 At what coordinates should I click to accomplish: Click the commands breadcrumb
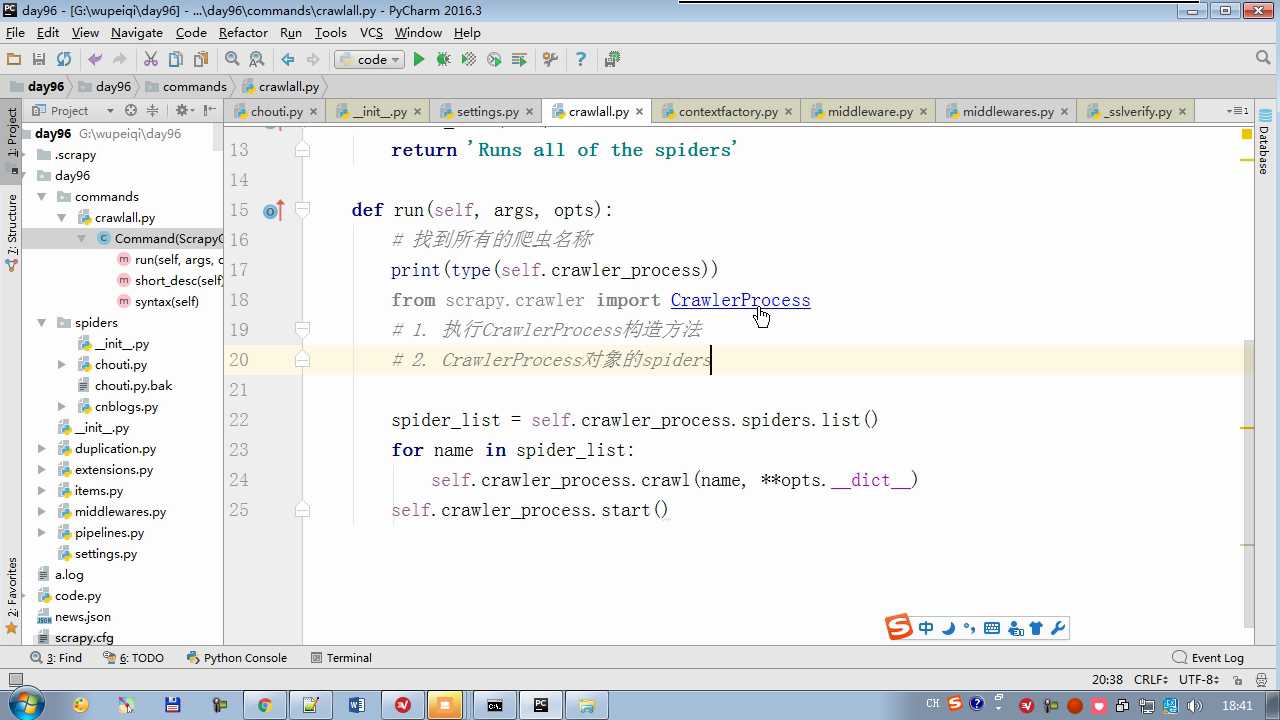point(186,87)
